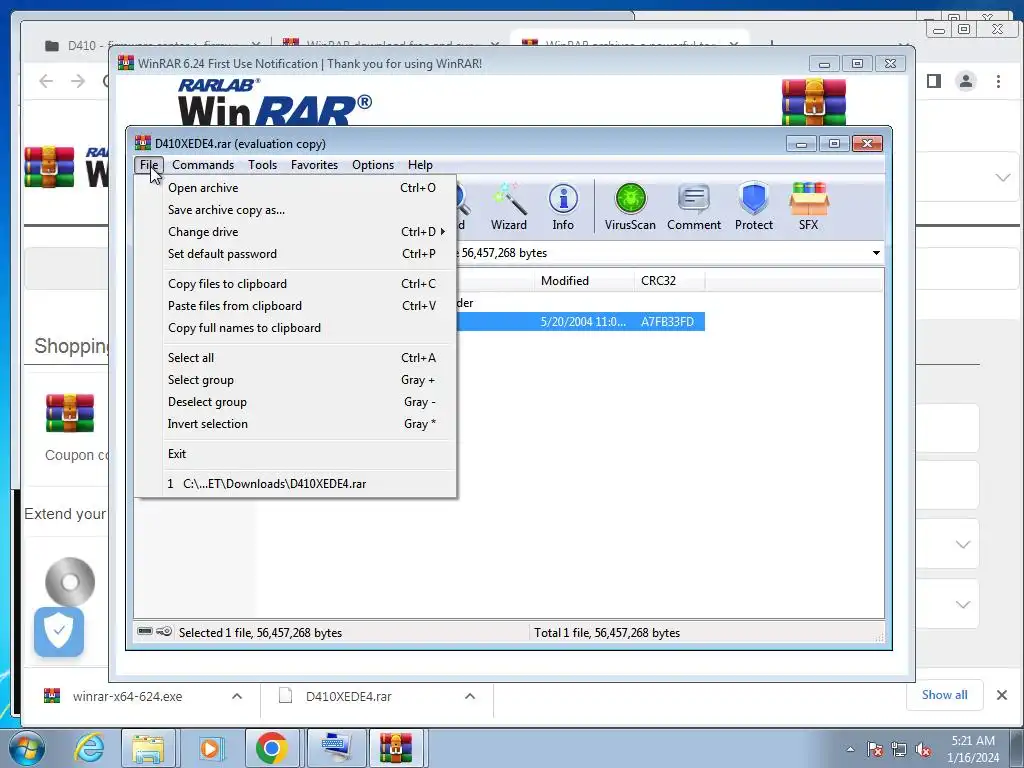Click the volume muted tray icon

tap(923, 749)
